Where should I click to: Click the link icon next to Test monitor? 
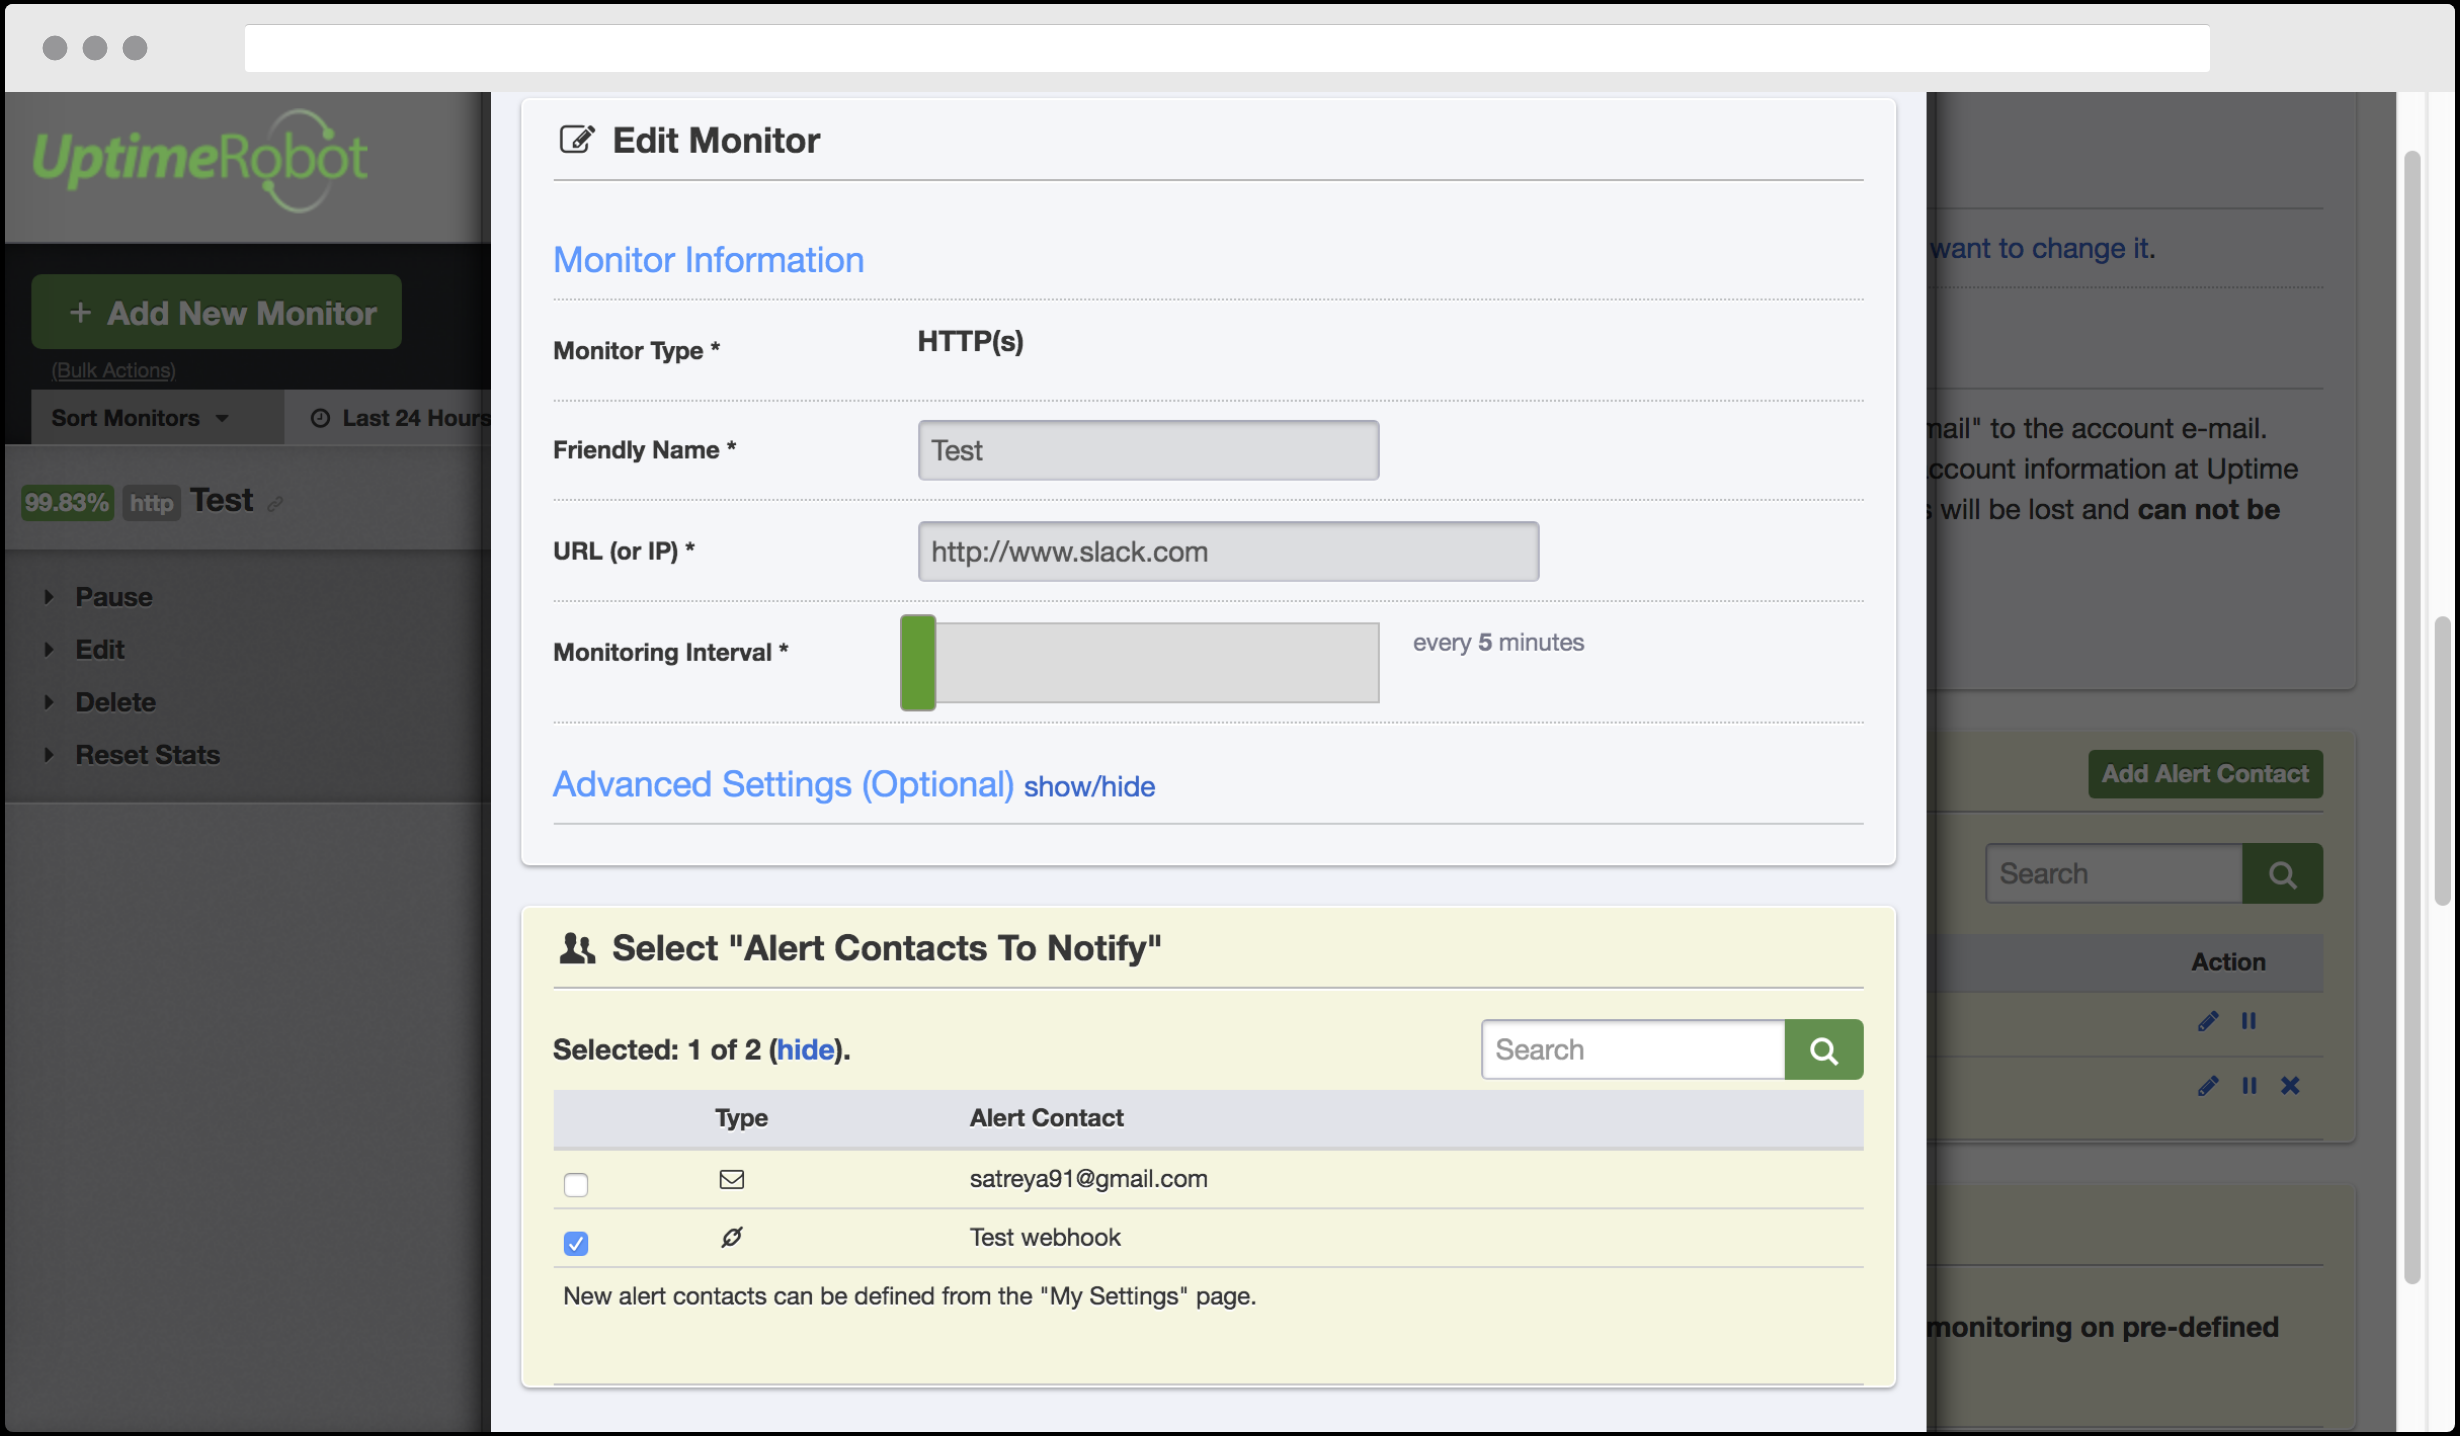click(275, 505)
